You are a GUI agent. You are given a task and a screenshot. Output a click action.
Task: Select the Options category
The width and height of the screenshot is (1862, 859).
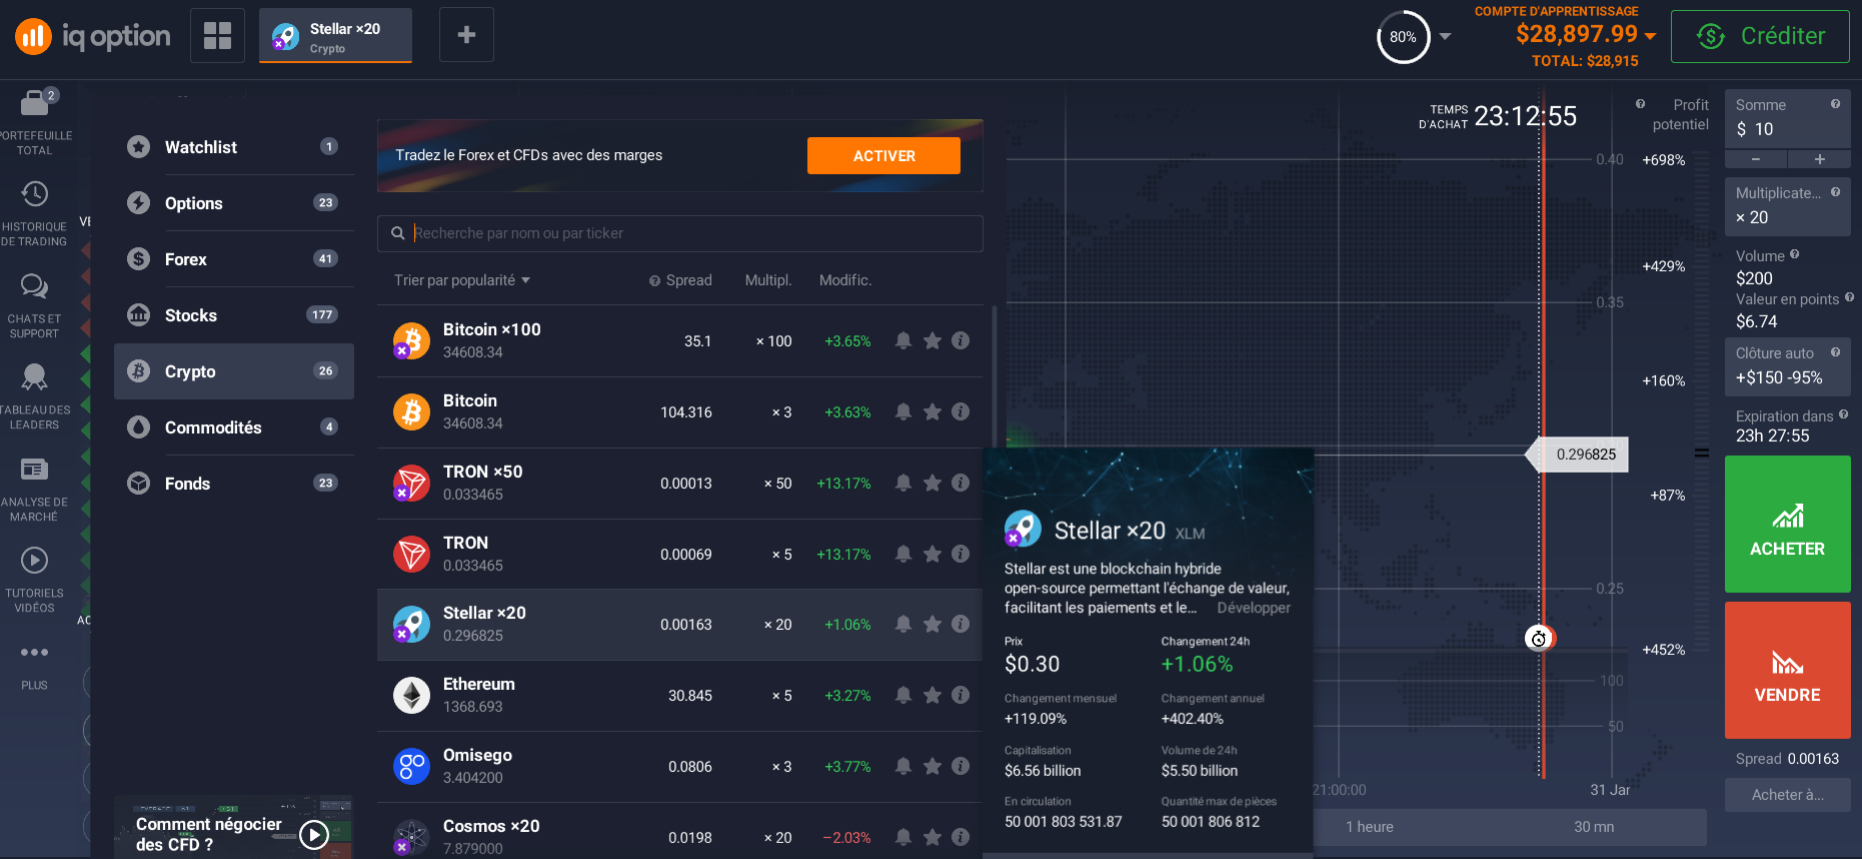(x=234, y=203)
